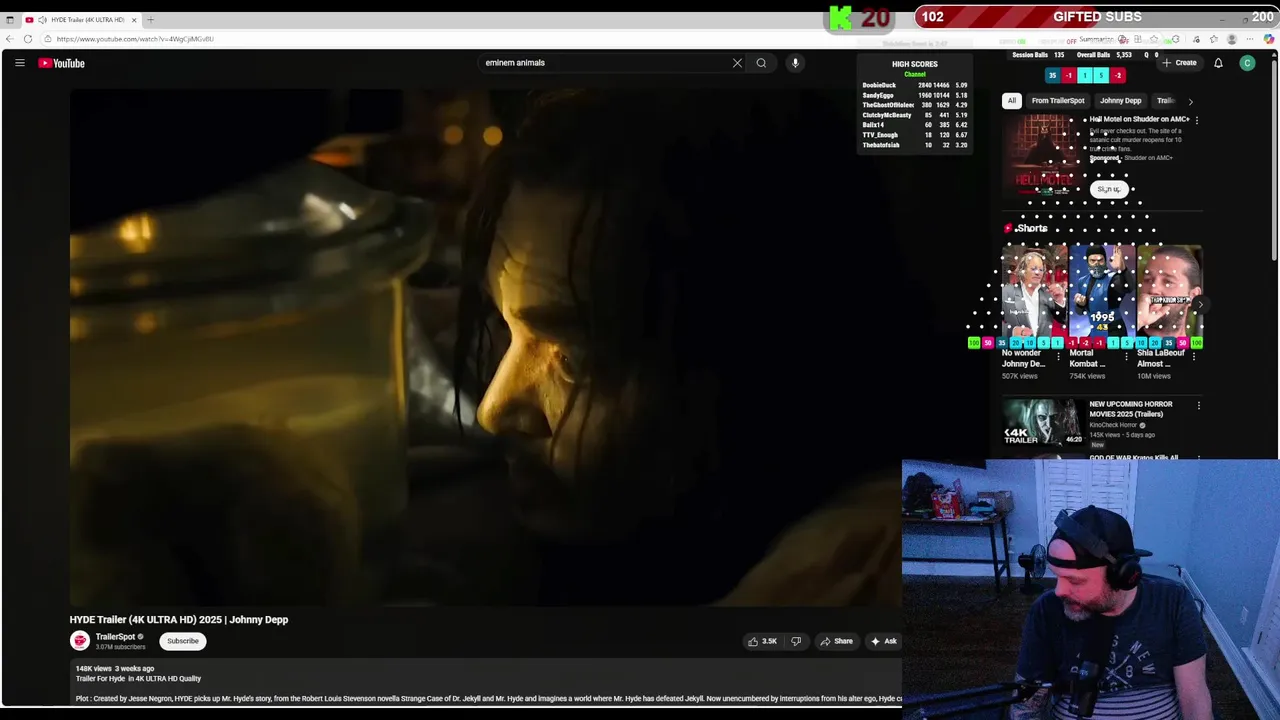Open Hell Motel ad thumbnail
This screenshot has width=1280, height=720.
(1043, 157)
